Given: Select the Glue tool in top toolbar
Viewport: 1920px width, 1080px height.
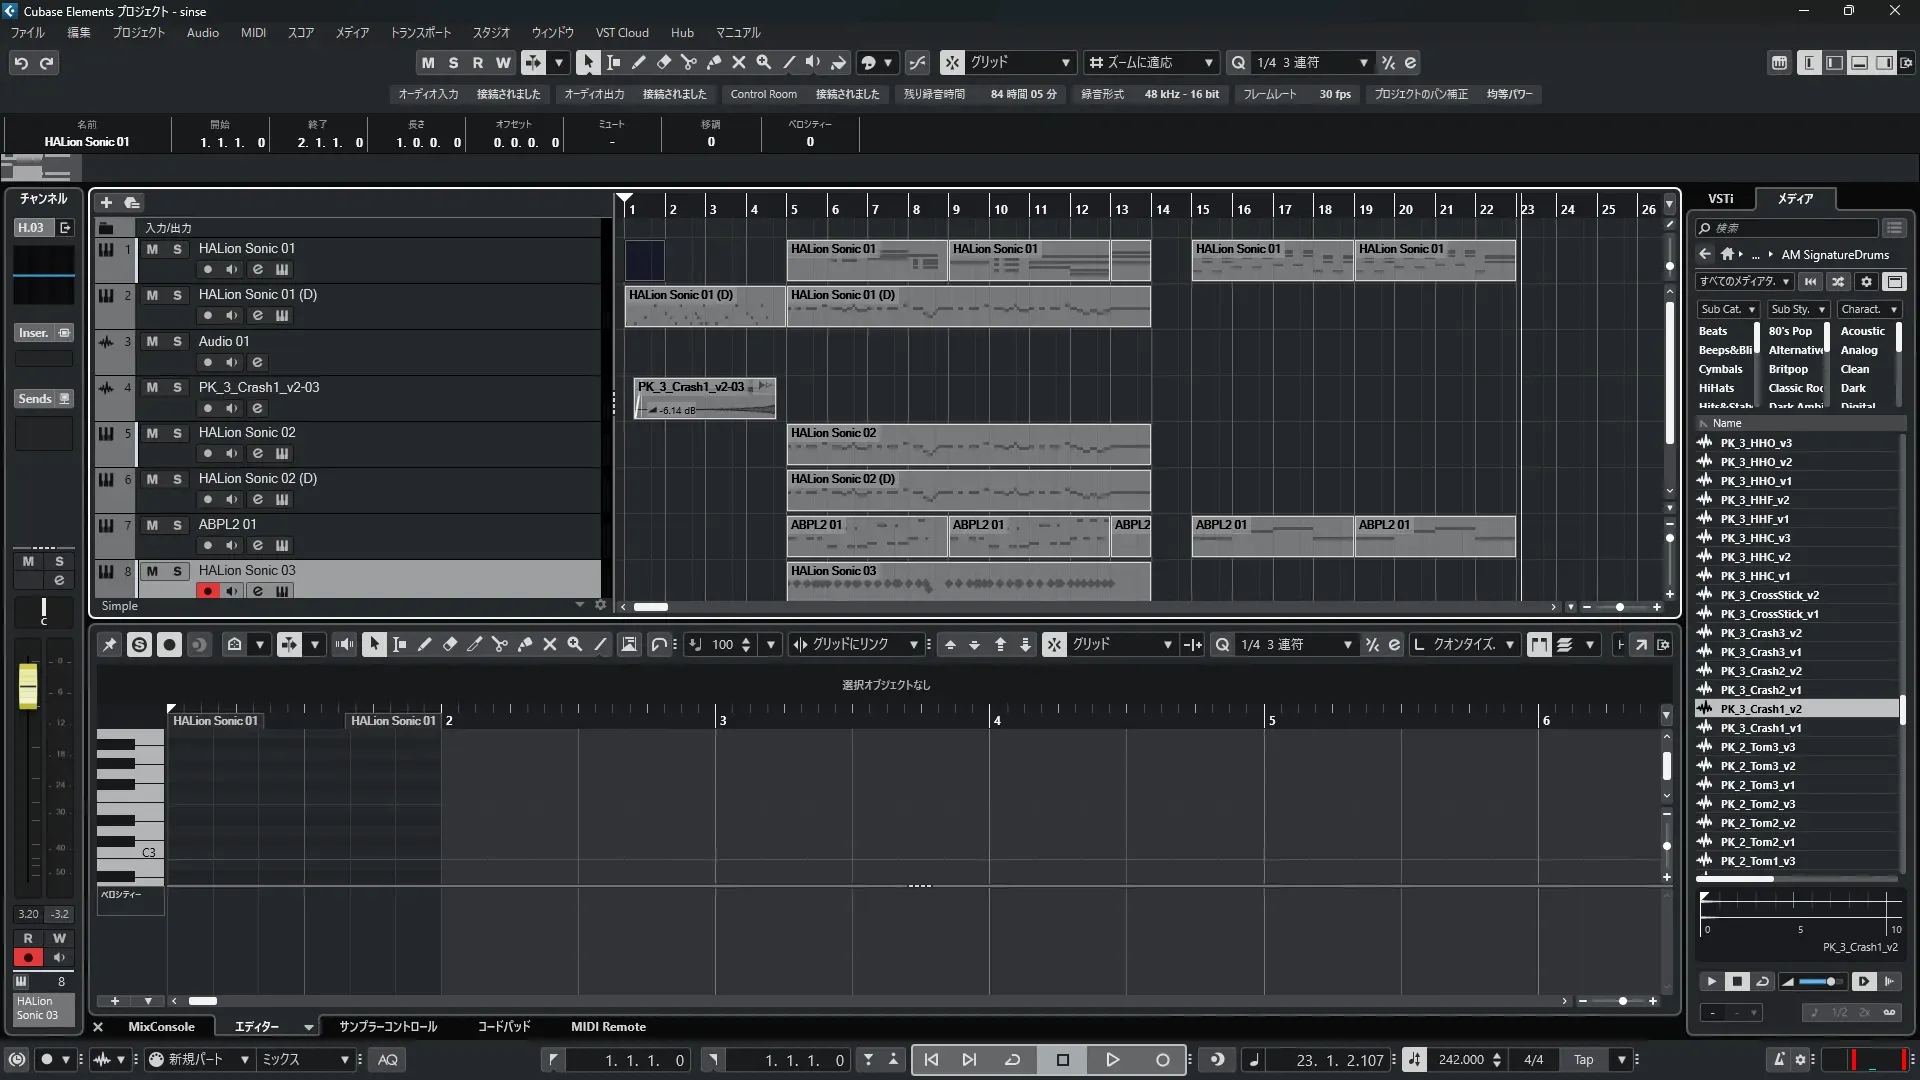Looking at the screenshot, I should coord(714,62).
